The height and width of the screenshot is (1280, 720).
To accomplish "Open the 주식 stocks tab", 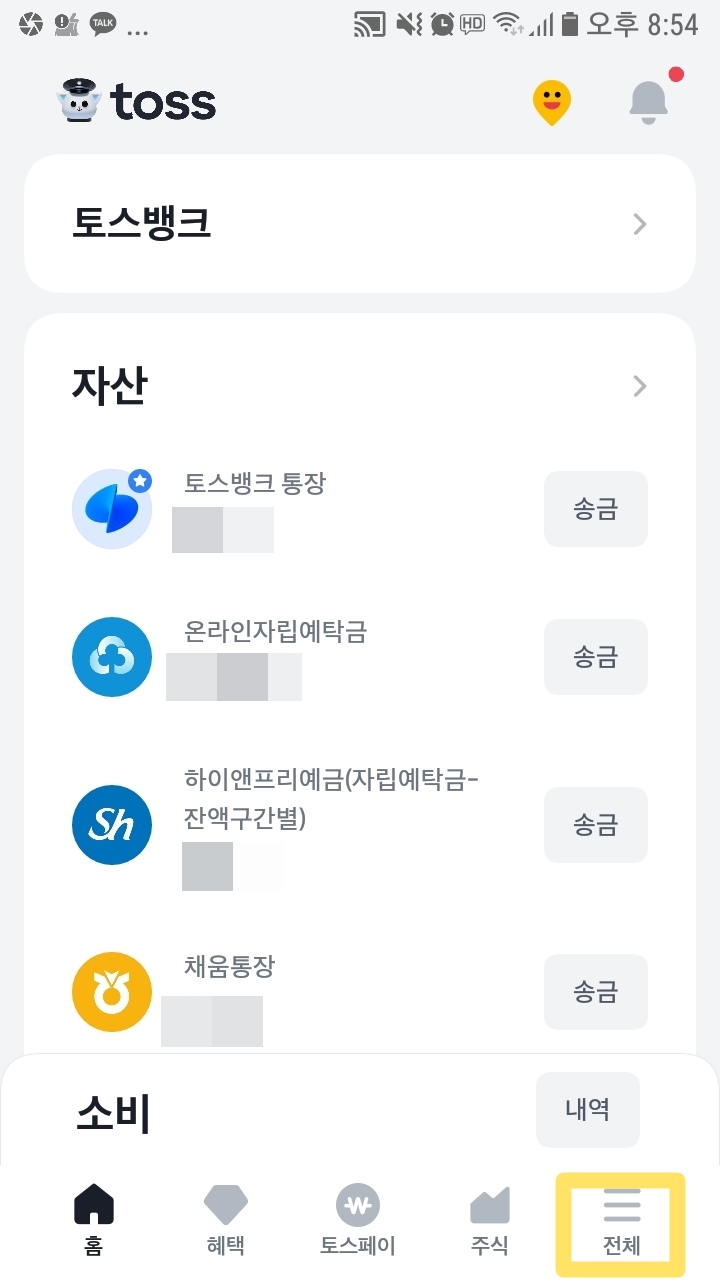I will click(x=490, y=1219).
